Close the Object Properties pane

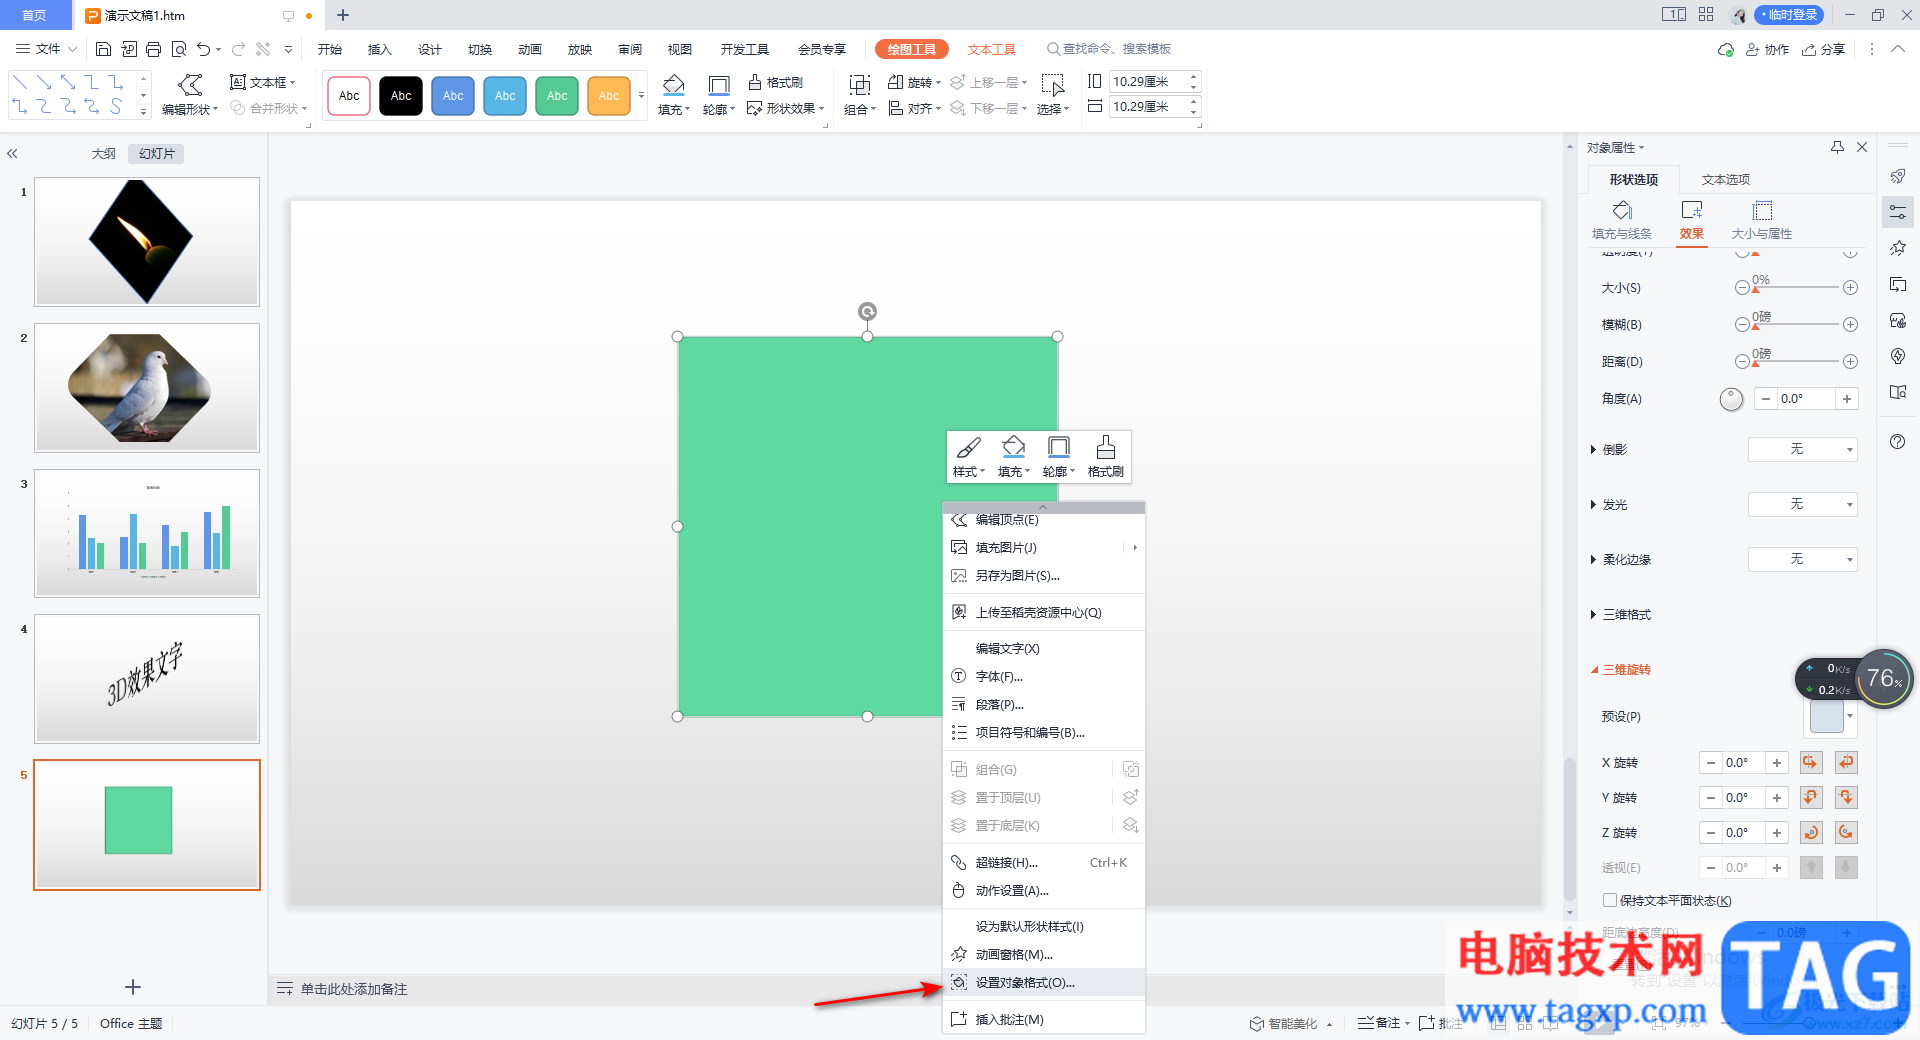1862,147
